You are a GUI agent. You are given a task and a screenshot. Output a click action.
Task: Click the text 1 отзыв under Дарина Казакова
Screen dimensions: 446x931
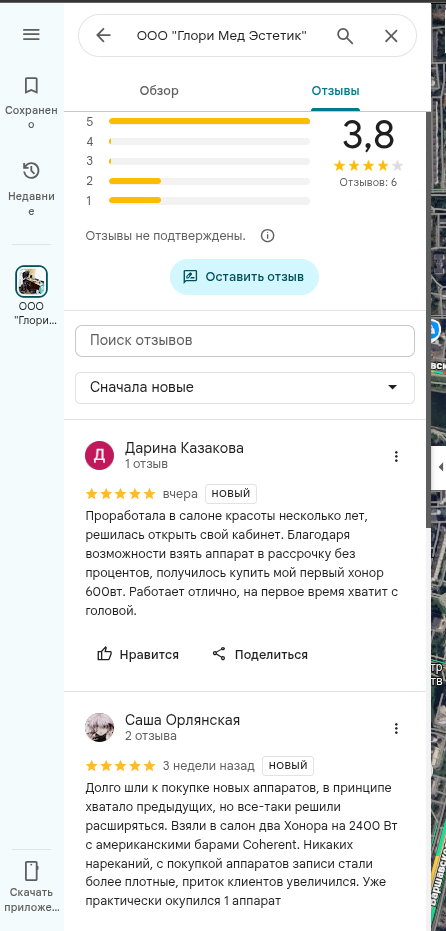146,464
